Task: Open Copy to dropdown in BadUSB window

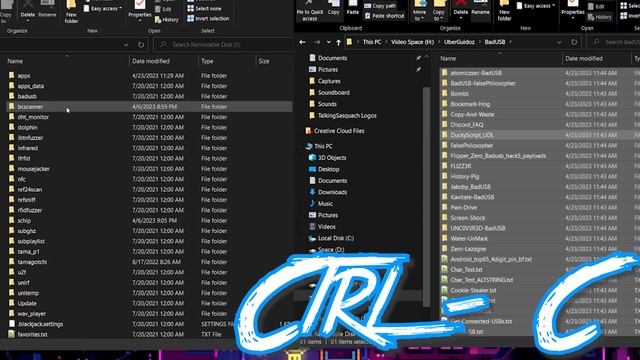Action: click(439, 11)
